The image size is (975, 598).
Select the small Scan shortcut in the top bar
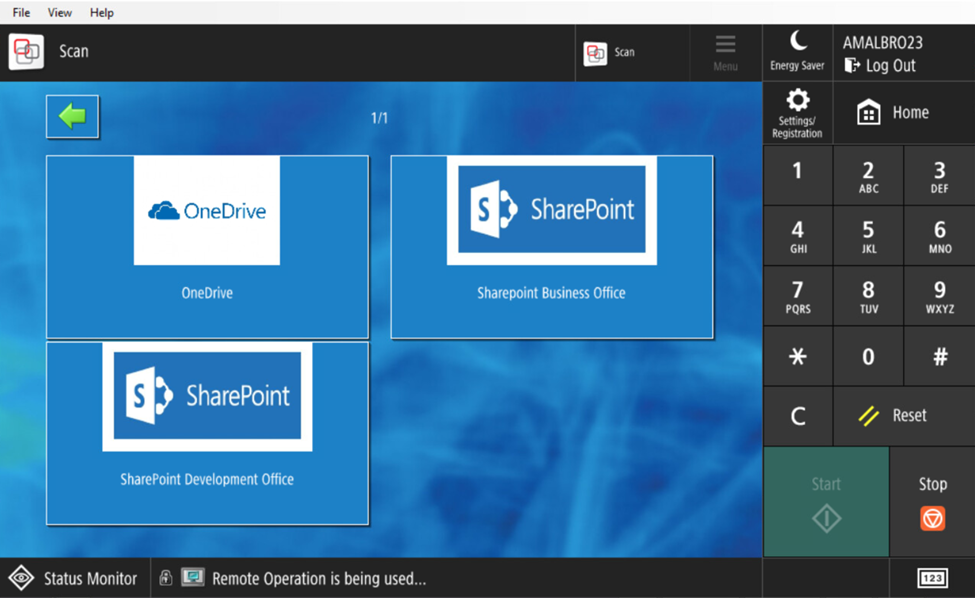(632, 53)
